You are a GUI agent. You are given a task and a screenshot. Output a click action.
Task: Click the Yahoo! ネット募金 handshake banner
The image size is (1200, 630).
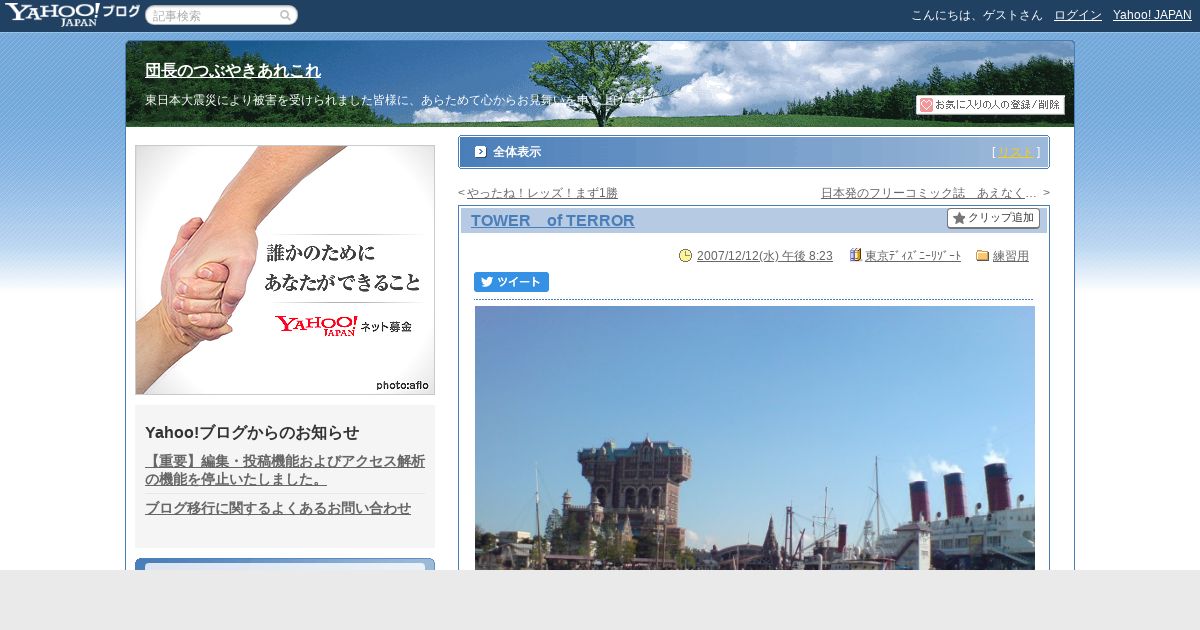[x=285, y=270]
